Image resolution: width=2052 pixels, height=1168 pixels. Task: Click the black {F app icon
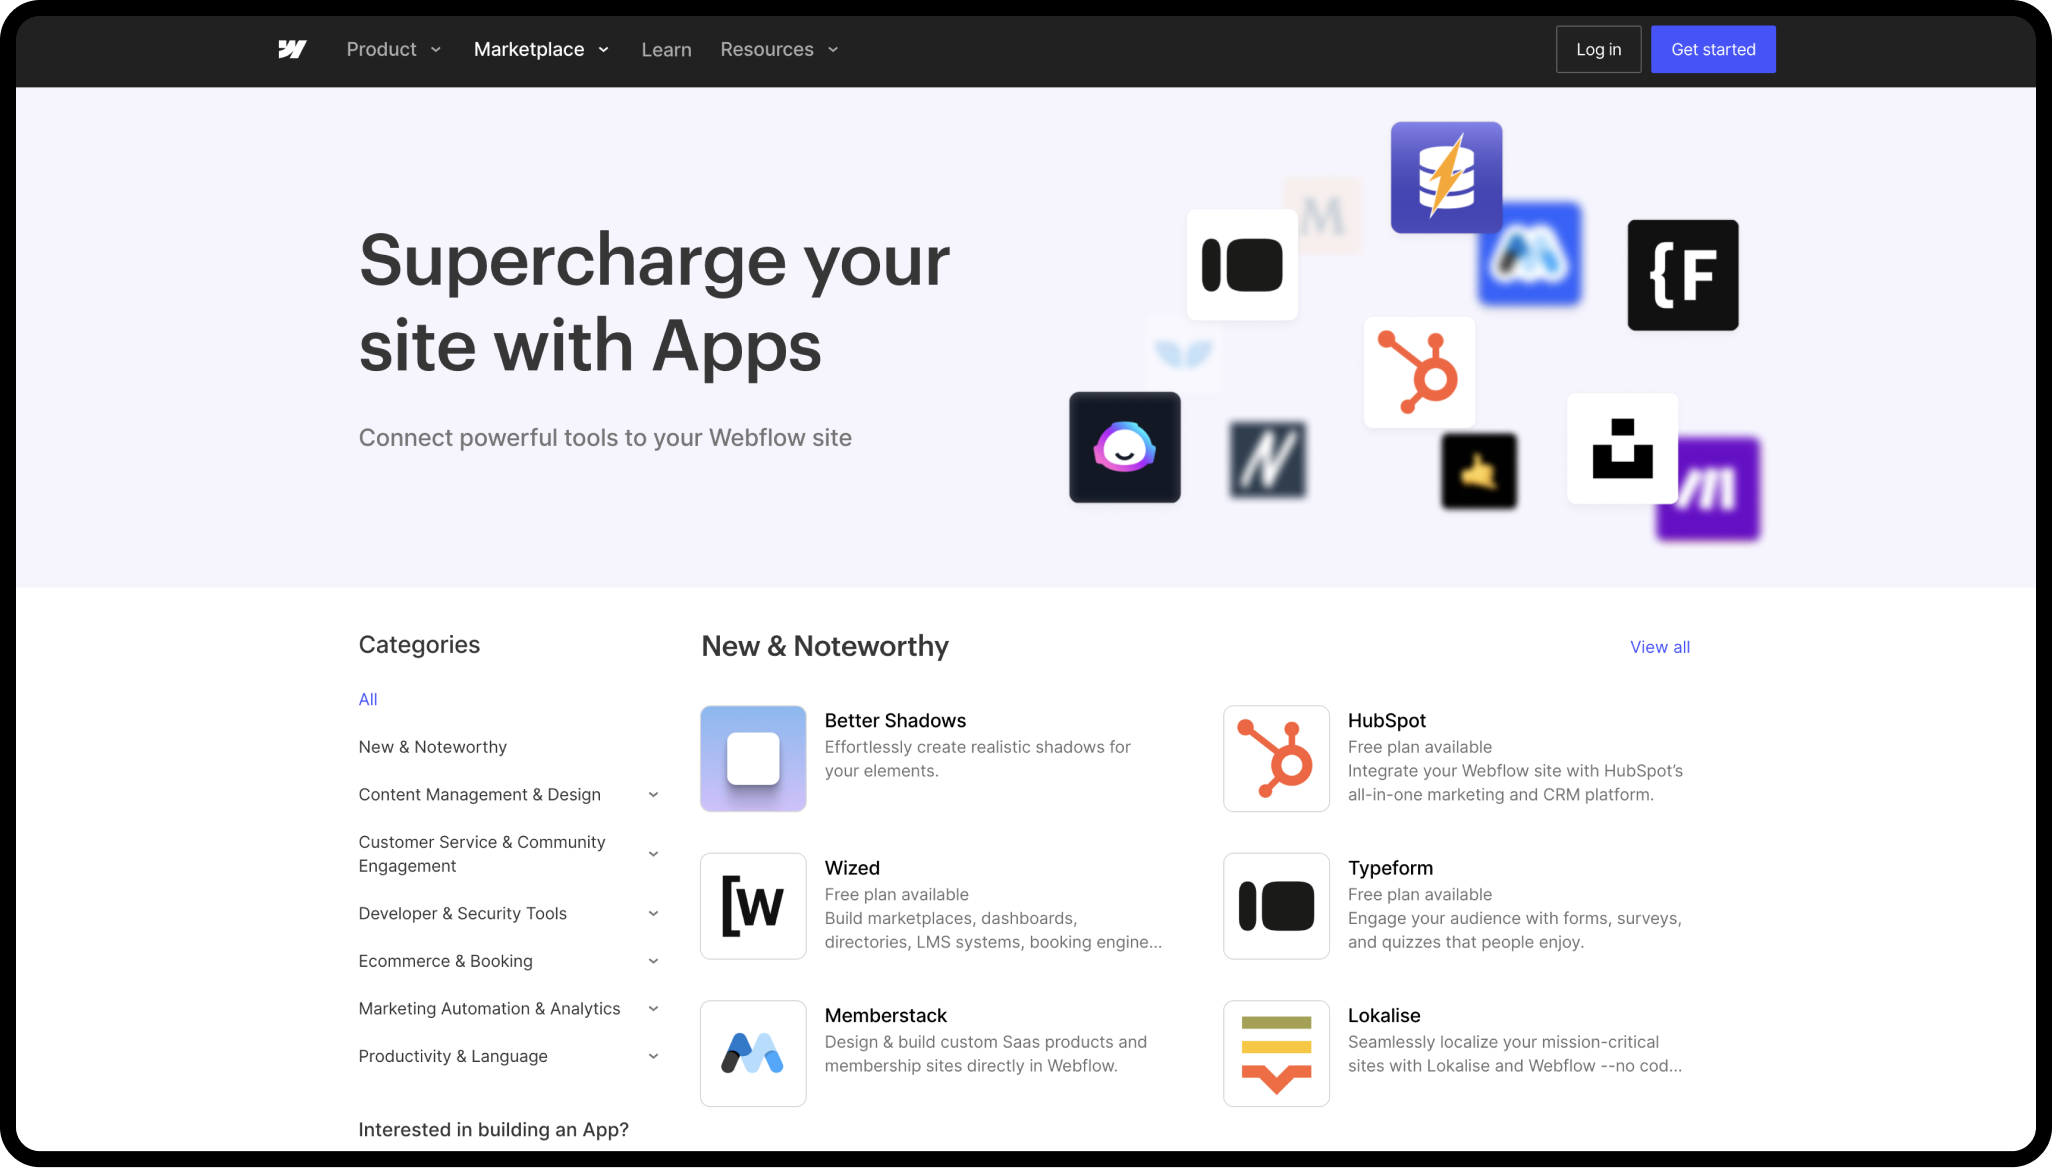1683,275
